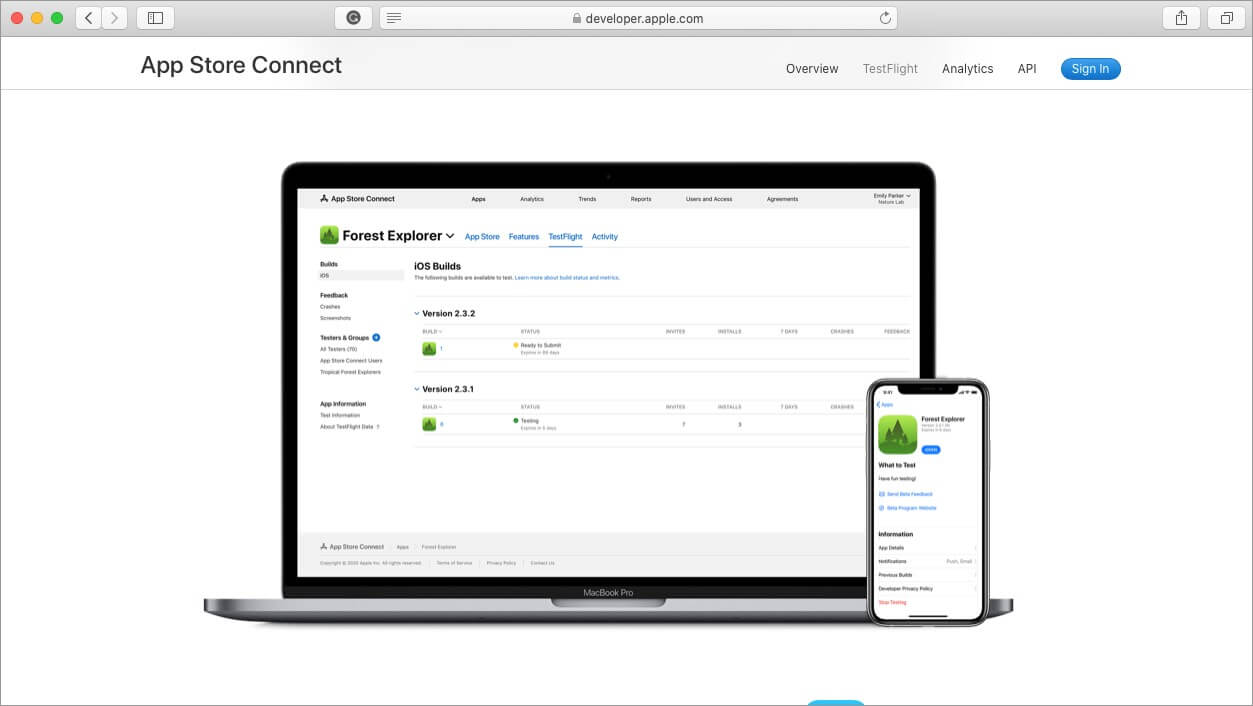The image size is (1253, 706).
Task: Switch to the TestFlight tab
Action: (x=890, y=69)
